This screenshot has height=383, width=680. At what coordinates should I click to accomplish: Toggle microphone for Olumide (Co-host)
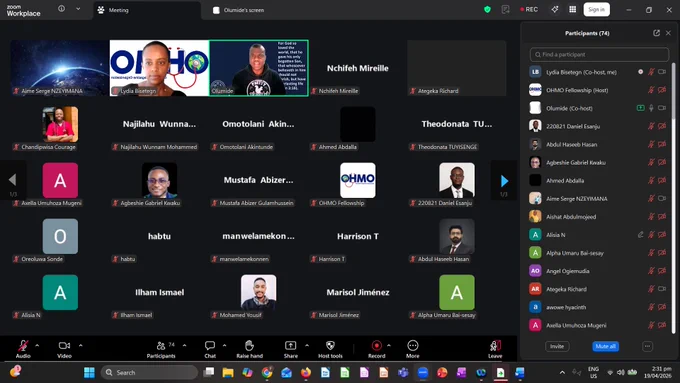(x=651, y=108)
